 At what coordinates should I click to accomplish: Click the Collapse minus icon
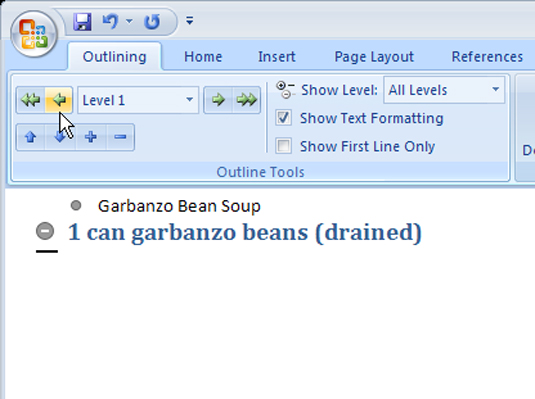tap(120, 137)
